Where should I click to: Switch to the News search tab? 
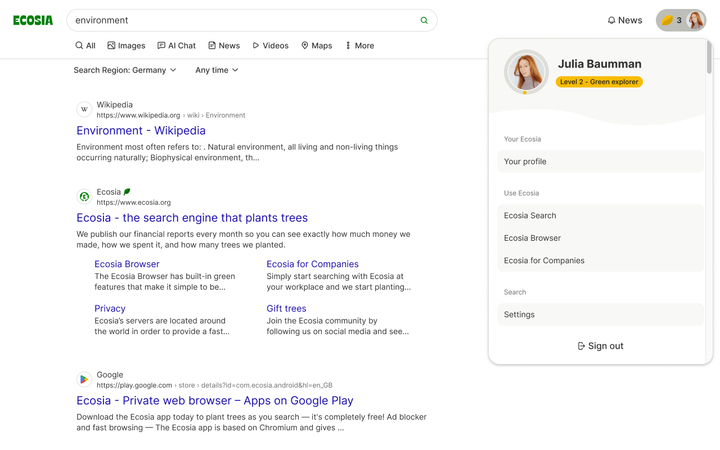[224, 45]
